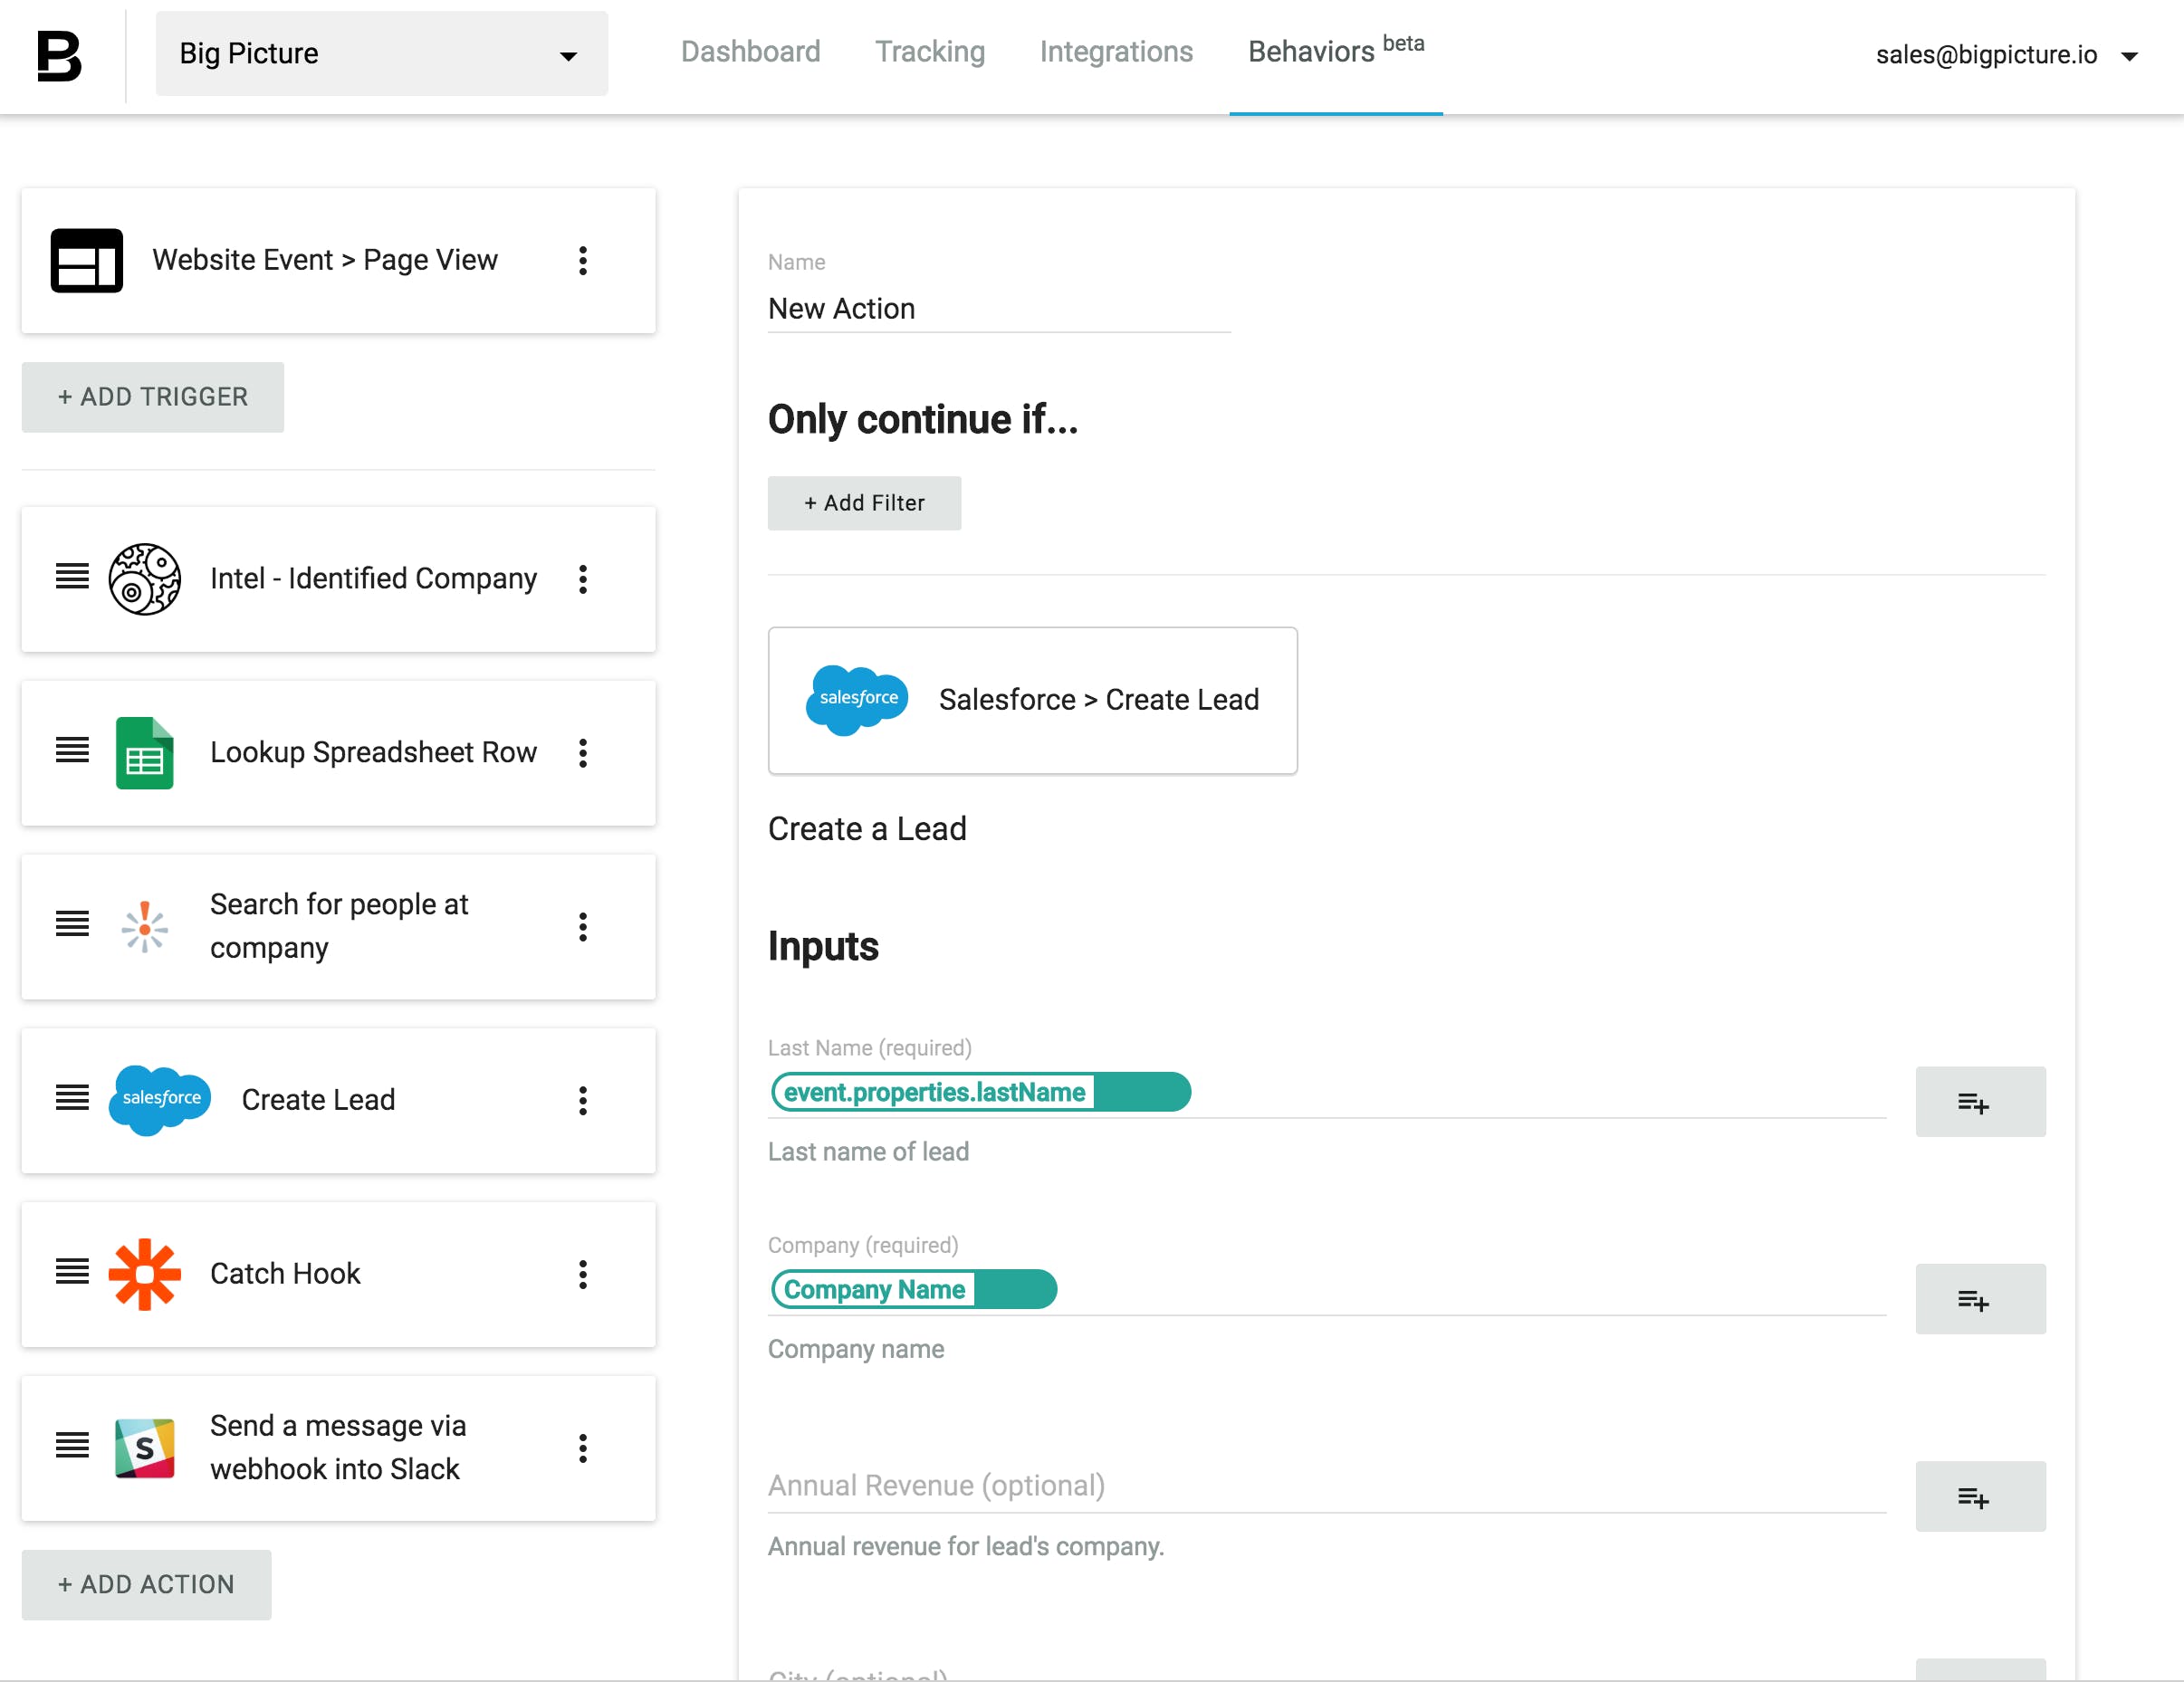Open the Salesforce > Create Lead action selector
Screen dimensions: 2184x1682
tap(1032, 700)
